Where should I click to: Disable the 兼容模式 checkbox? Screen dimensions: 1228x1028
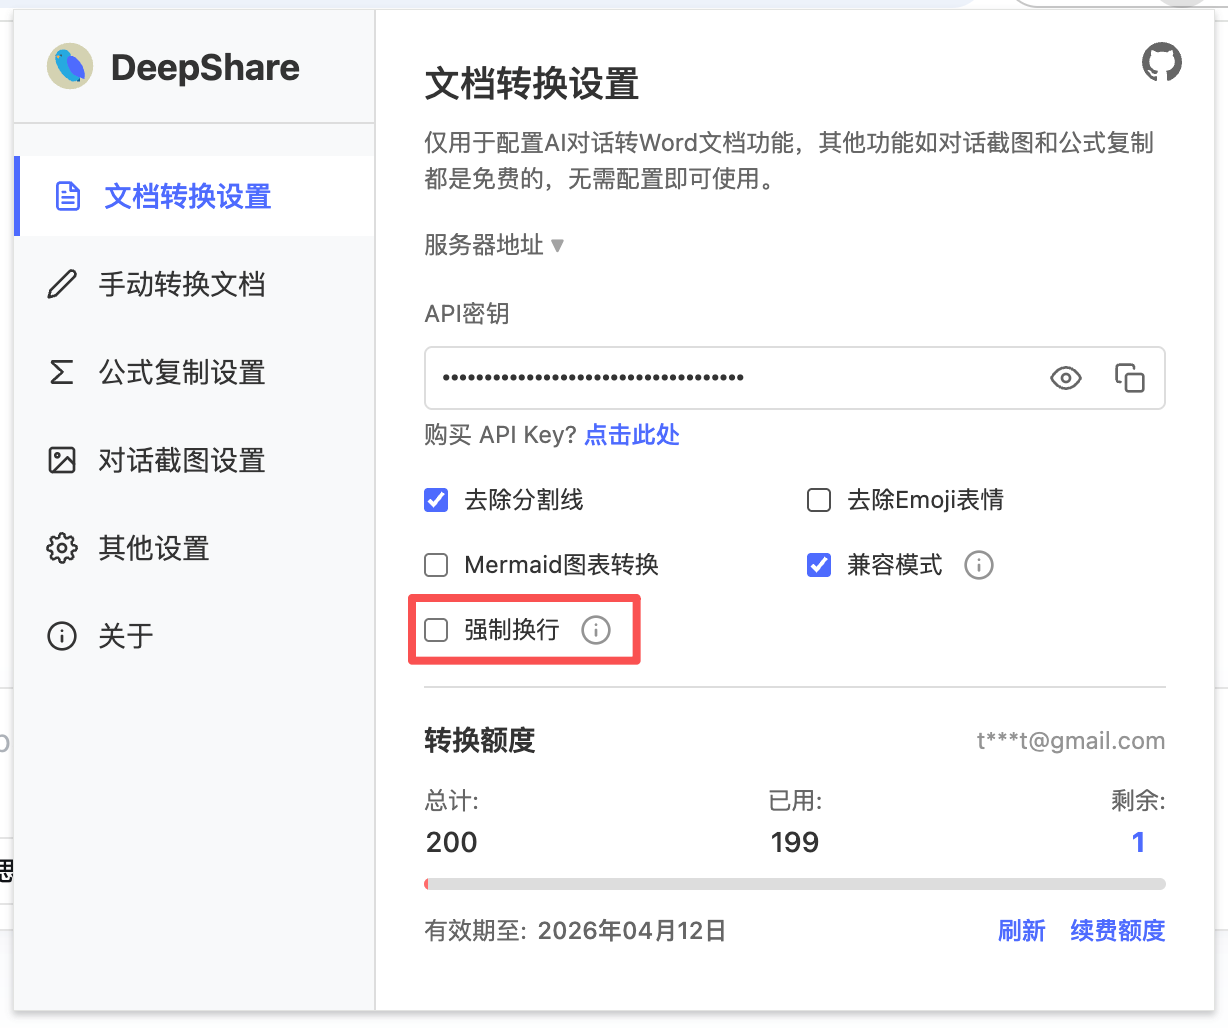[819, 565]
